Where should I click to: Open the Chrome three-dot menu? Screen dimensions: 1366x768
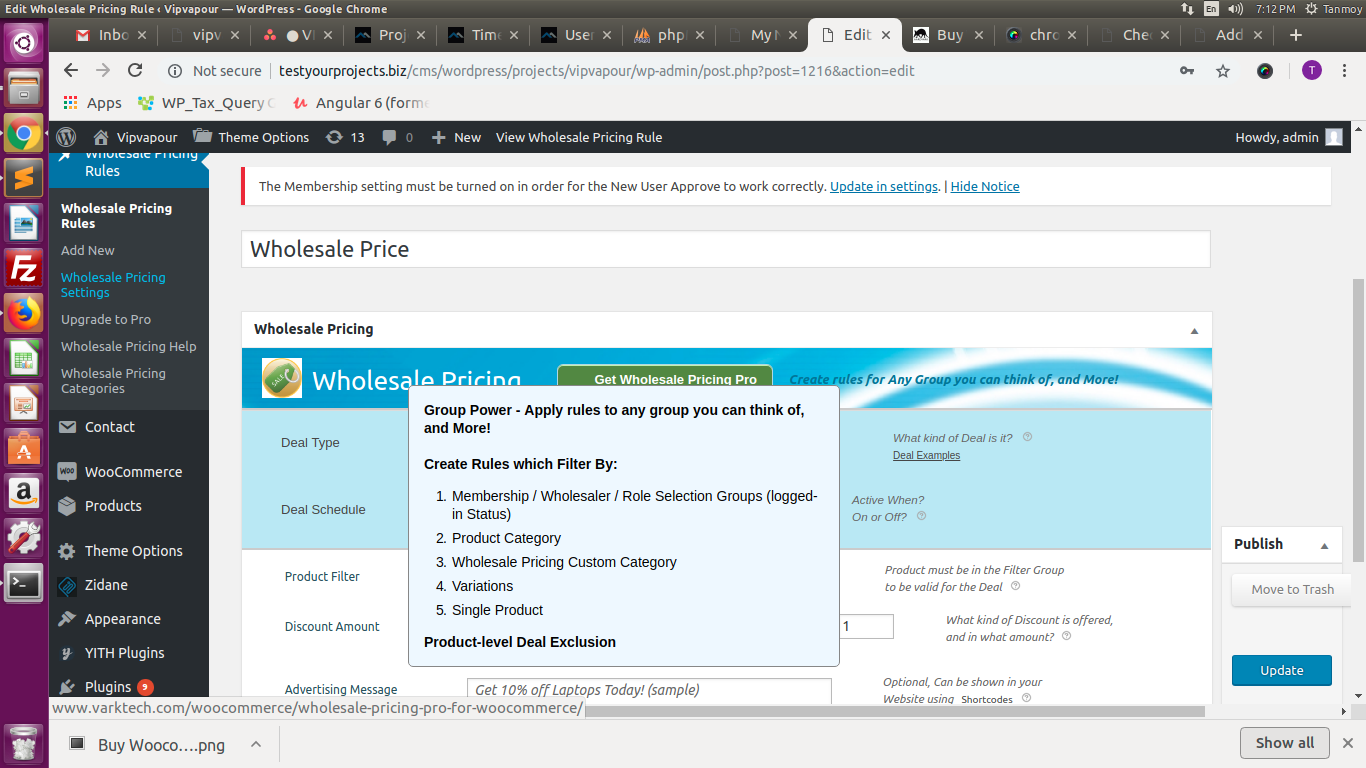coord(1346,70)
